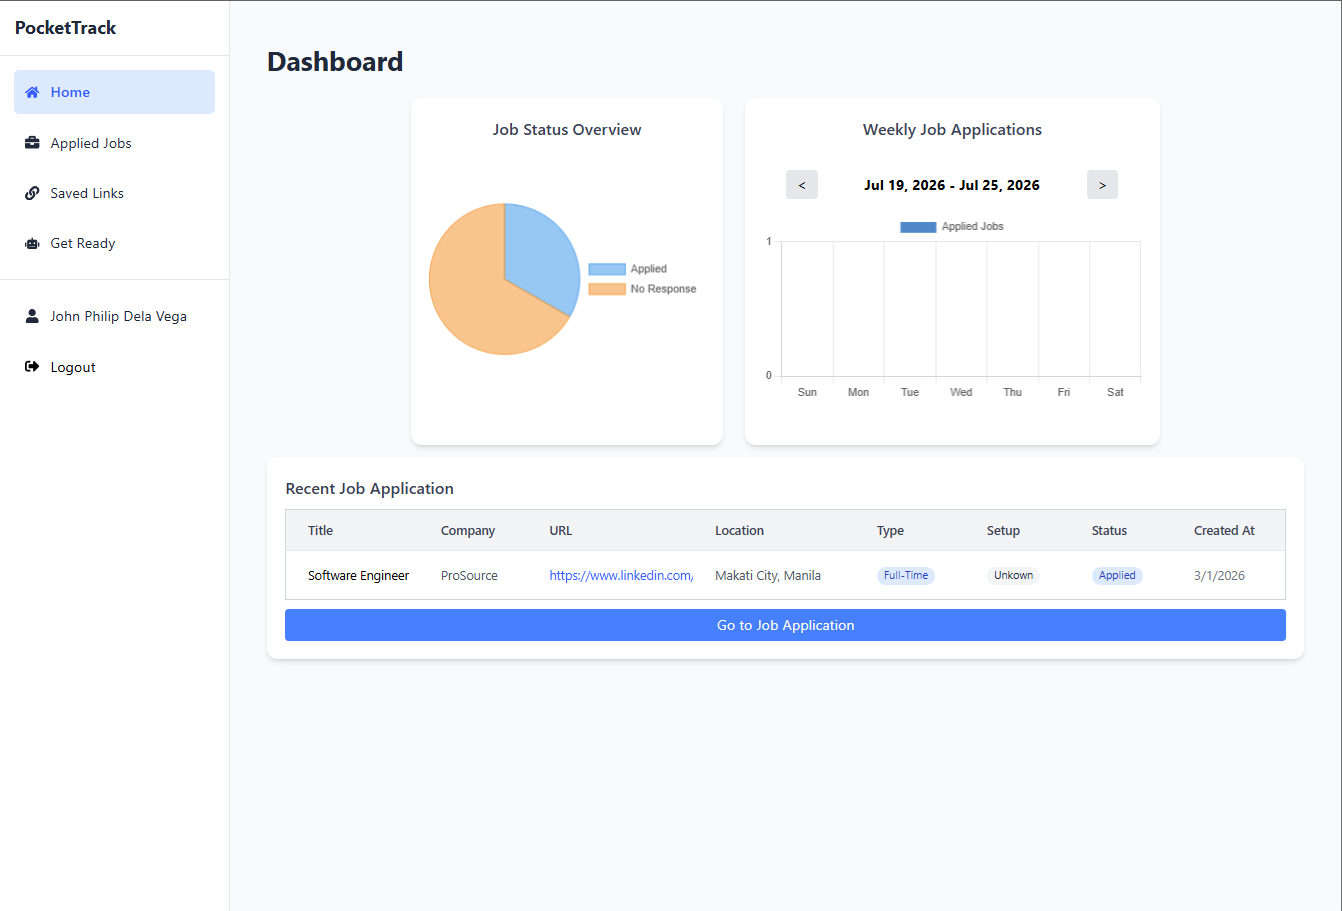Toggle Applied legend in pie chart
The image size is (1342, 911).
pyautogui.click(x=628, y=269)
